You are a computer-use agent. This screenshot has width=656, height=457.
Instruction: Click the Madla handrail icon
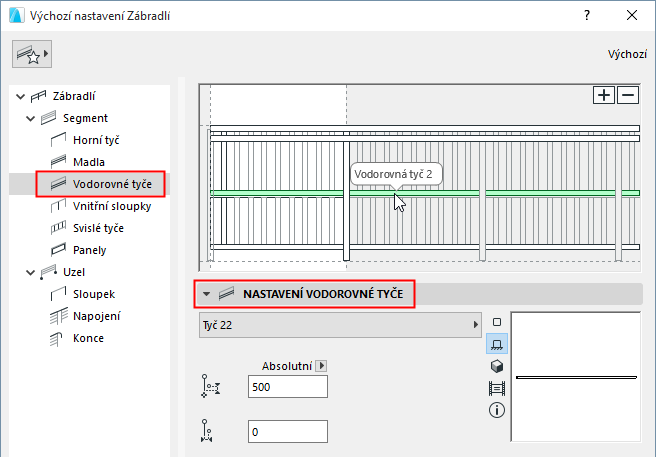tap(58, 162)
